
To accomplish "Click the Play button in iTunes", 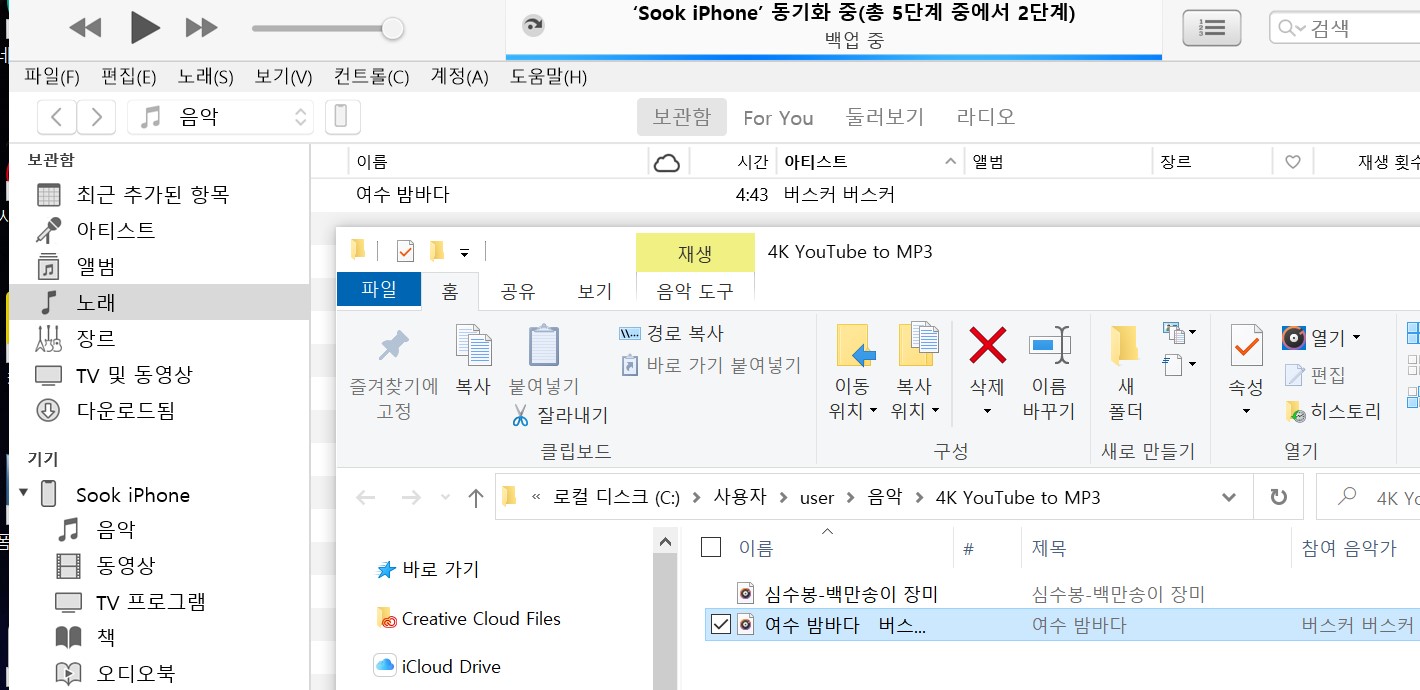I will tap(143, 27).
